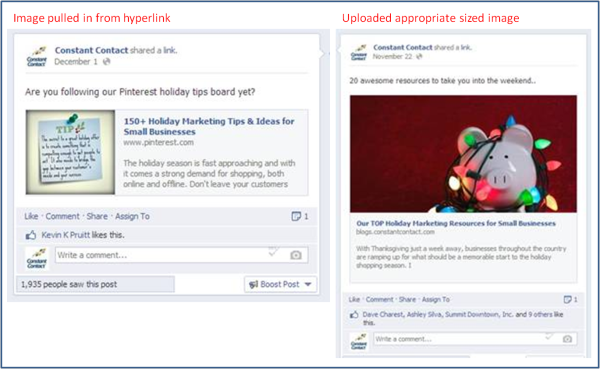Click thumbs-up icon next to Kevin K Pruitt
600x369 pixels.
pos(31,235)
